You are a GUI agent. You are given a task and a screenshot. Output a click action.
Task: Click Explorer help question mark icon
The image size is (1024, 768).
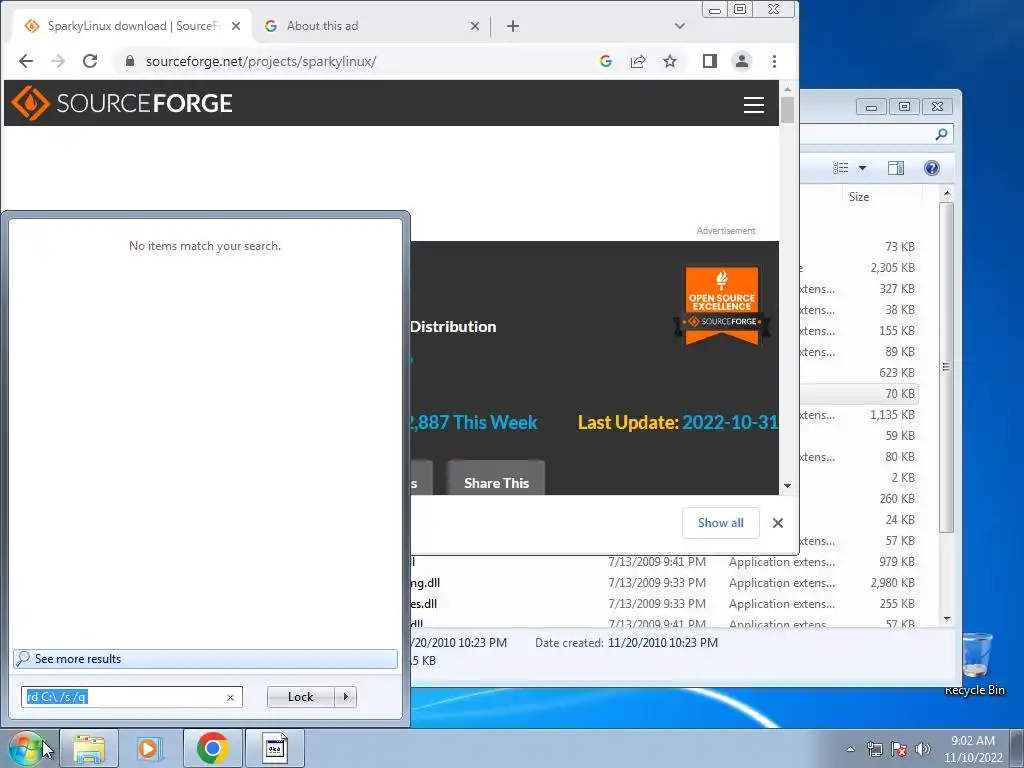coord(932,168)
